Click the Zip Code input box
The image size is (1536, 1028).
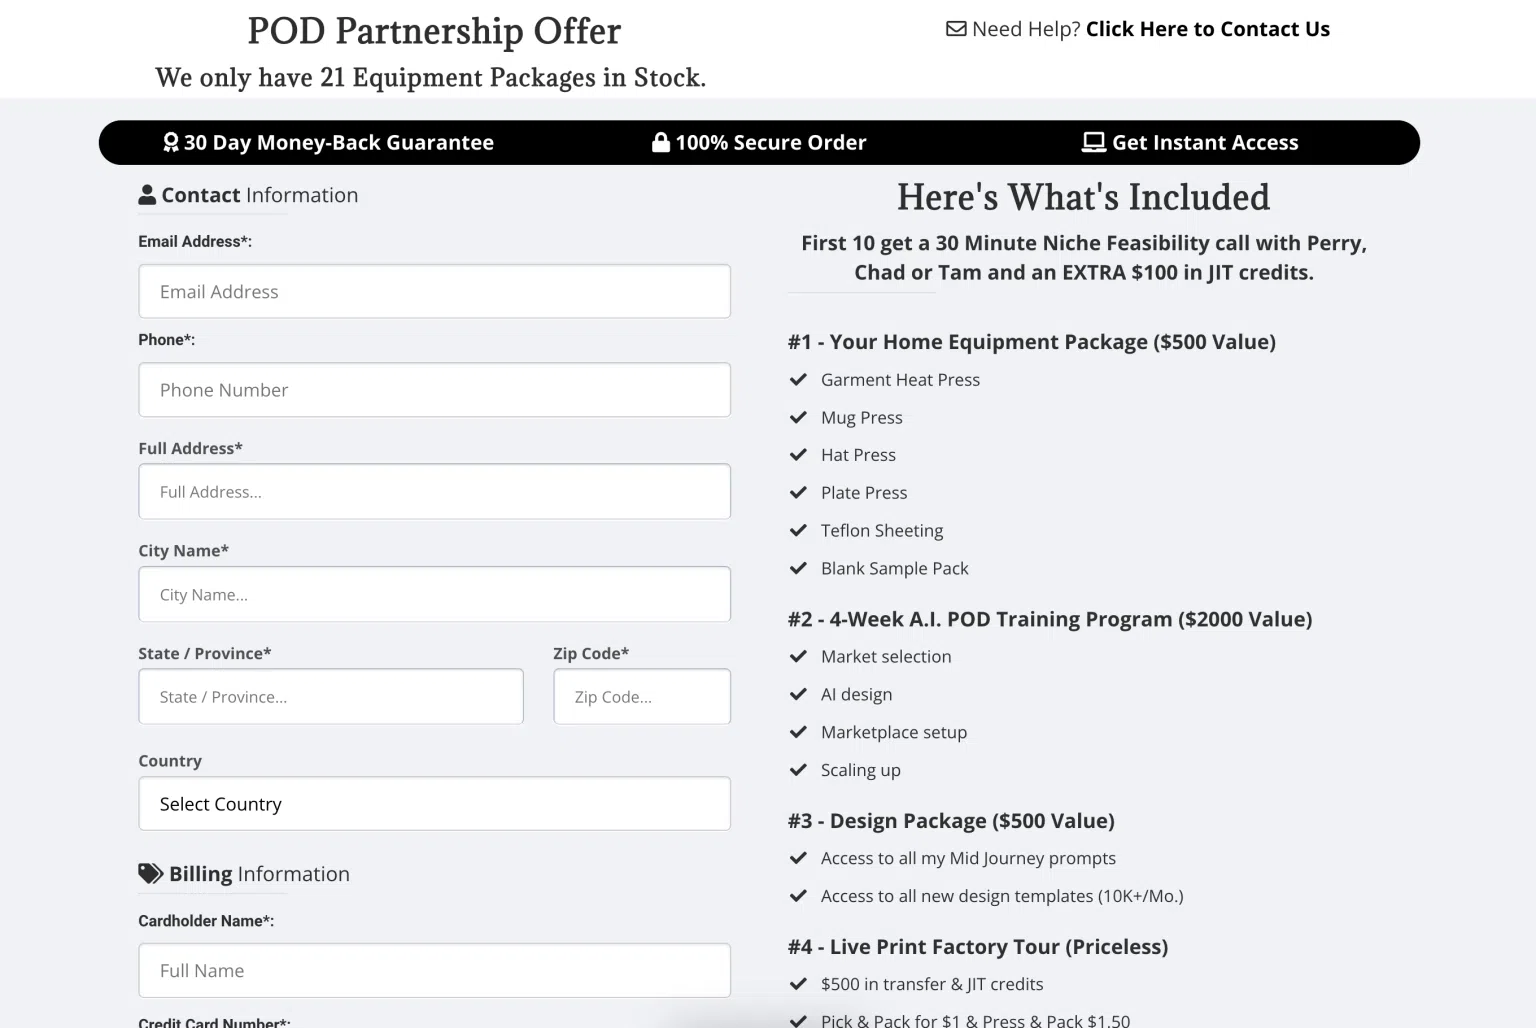click(641, 697)
